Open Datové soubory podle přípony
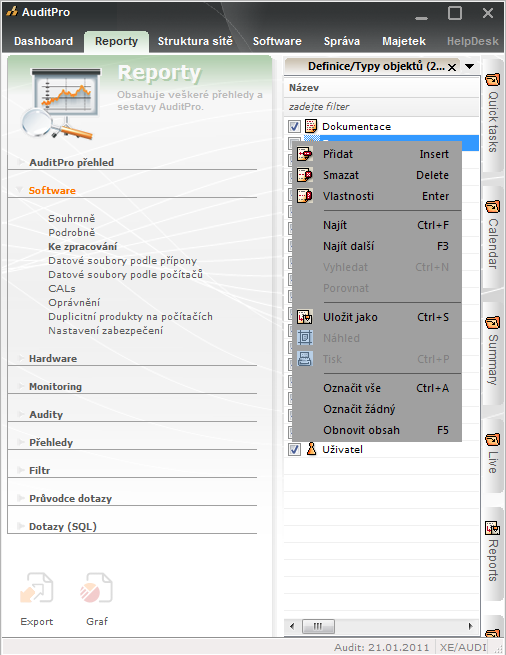This screenshot has height=655, width=506. (x=122, y=261)
